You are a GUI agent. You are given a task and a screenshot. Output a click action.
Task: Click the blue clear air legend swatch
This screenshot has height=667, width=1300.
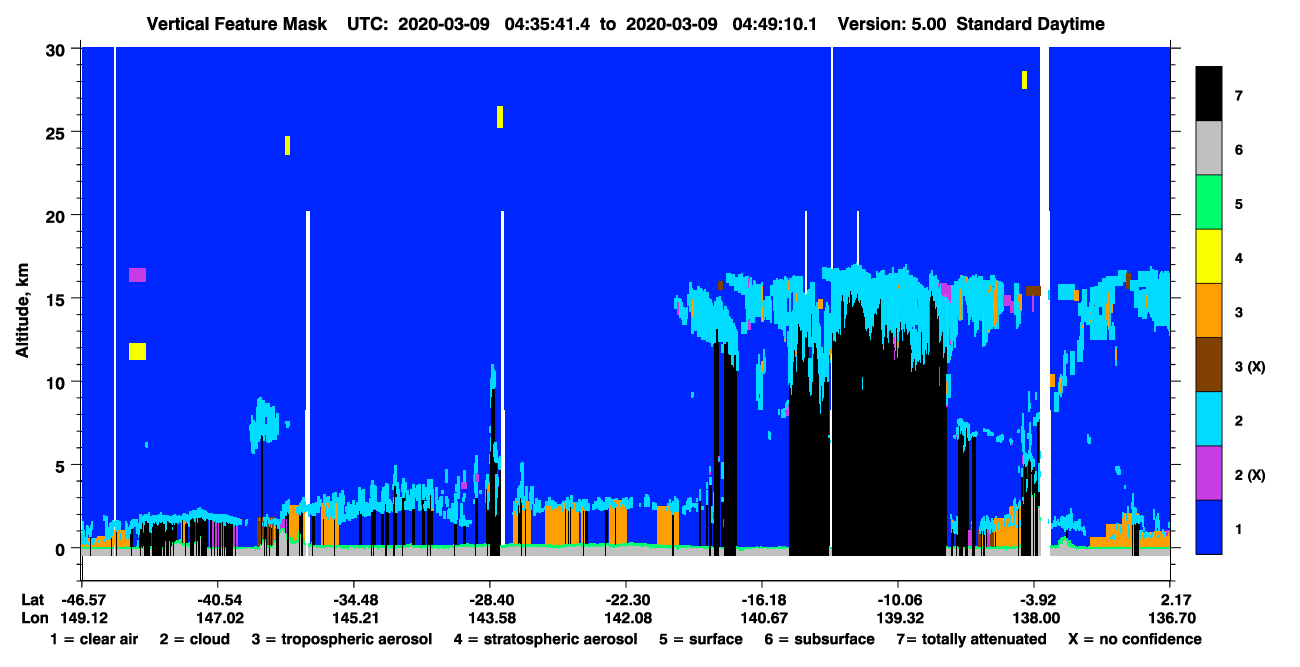[1209, 526]
